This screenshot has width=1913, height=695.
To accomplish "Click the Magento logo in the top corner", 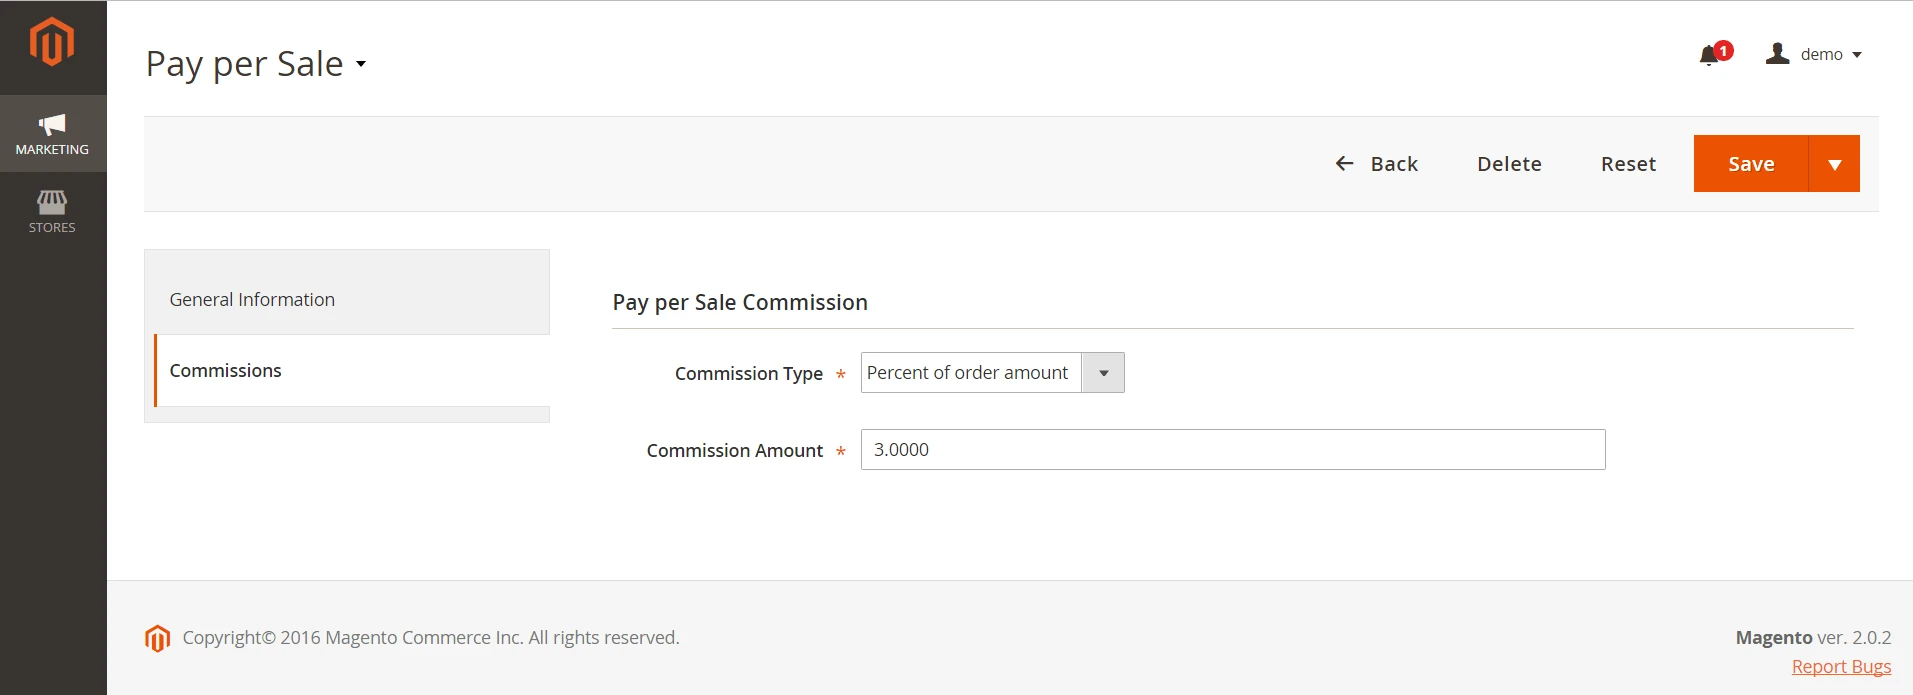I will pos(50,41).
